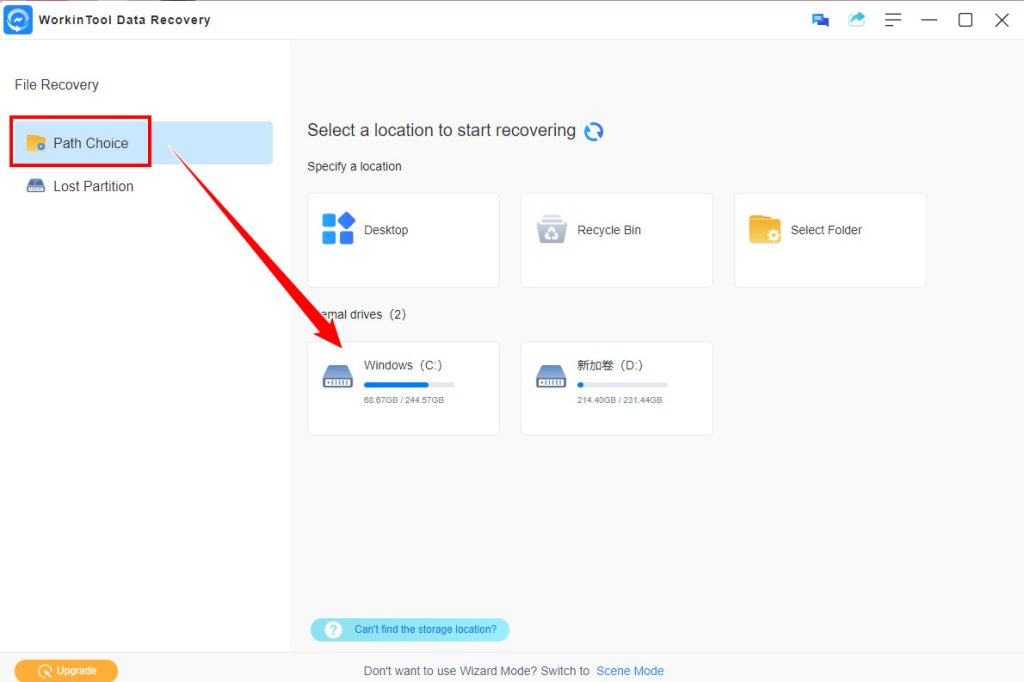Select the 新加卷 (D:) drive
The image size is (1024, 682).
tap(616, 388)
